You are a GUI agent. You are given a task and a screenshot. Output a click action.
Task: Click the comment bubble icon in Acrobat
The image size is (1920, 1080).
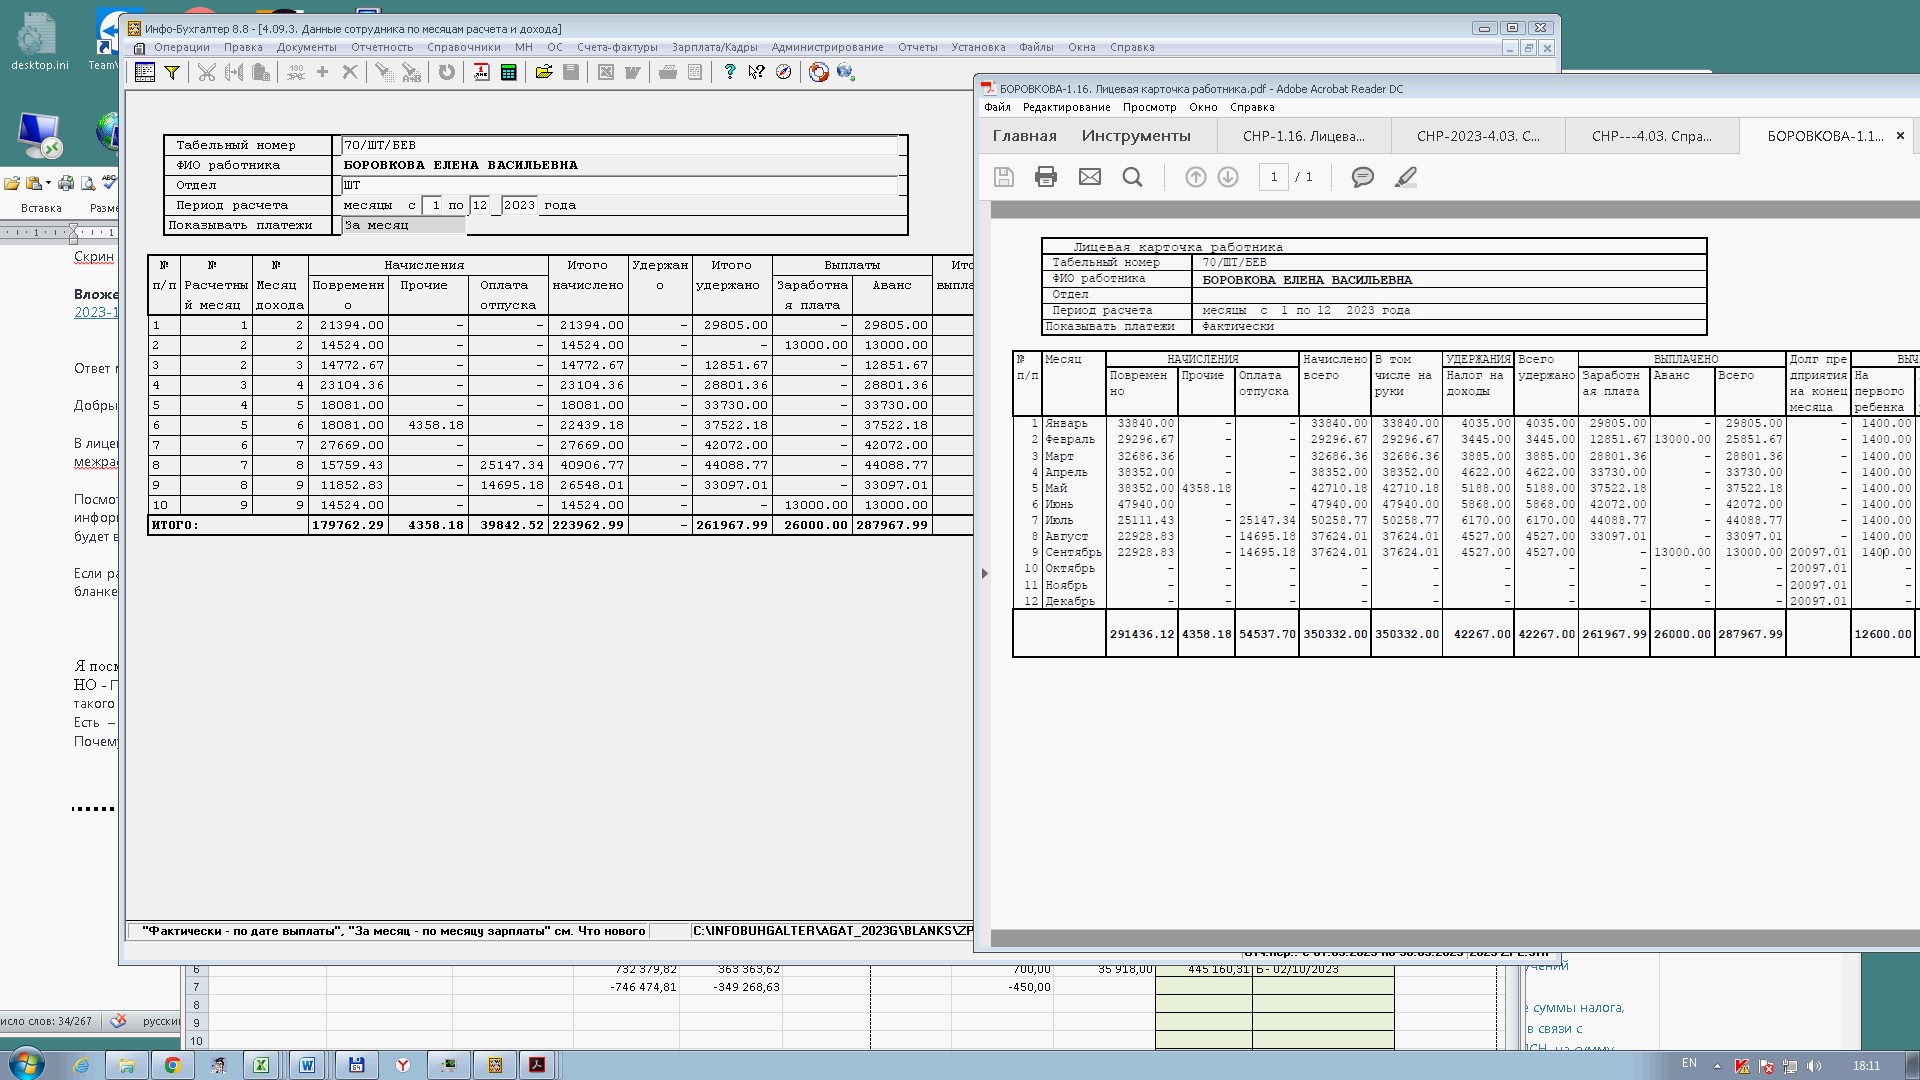click(x=1362, y=177)
